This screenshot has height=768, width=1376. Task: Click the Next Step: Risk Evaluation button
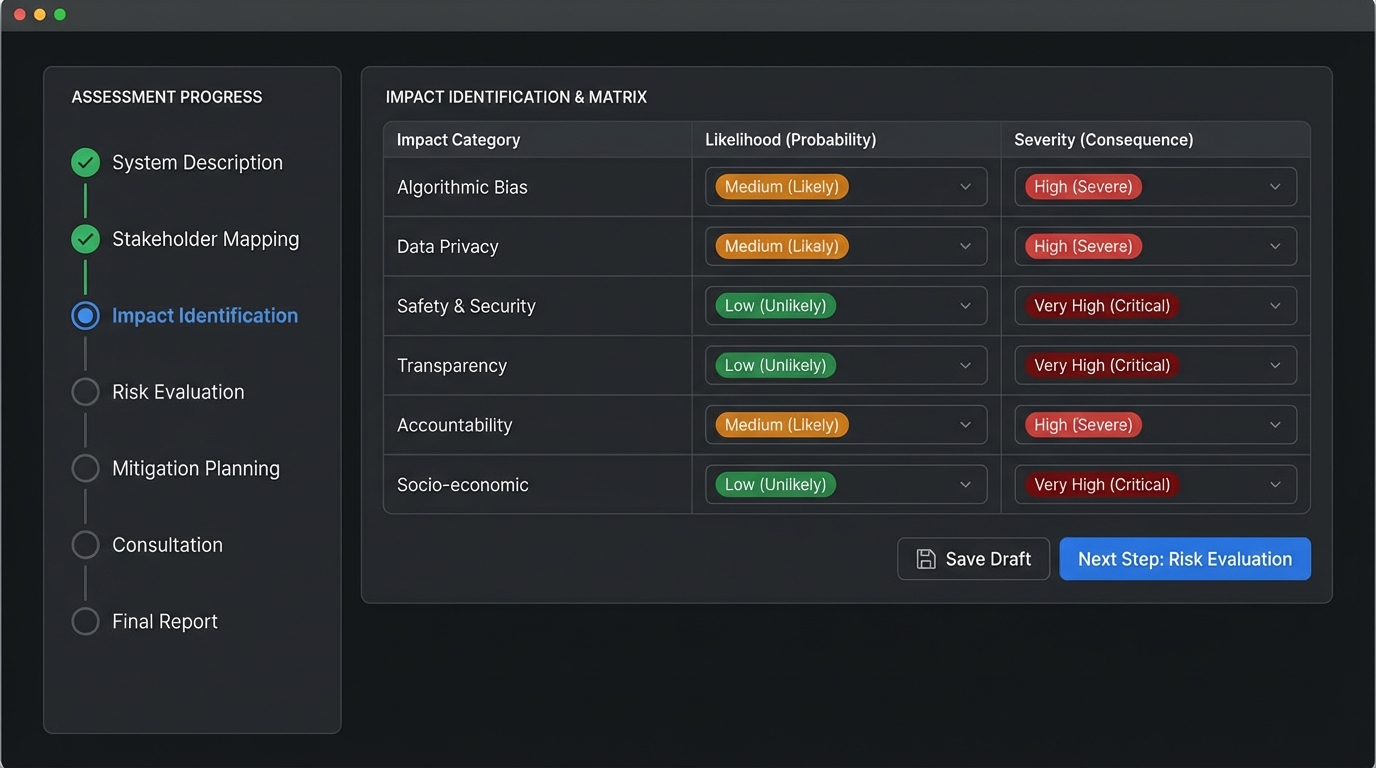pyautogui.click(x=1184, y=558)
